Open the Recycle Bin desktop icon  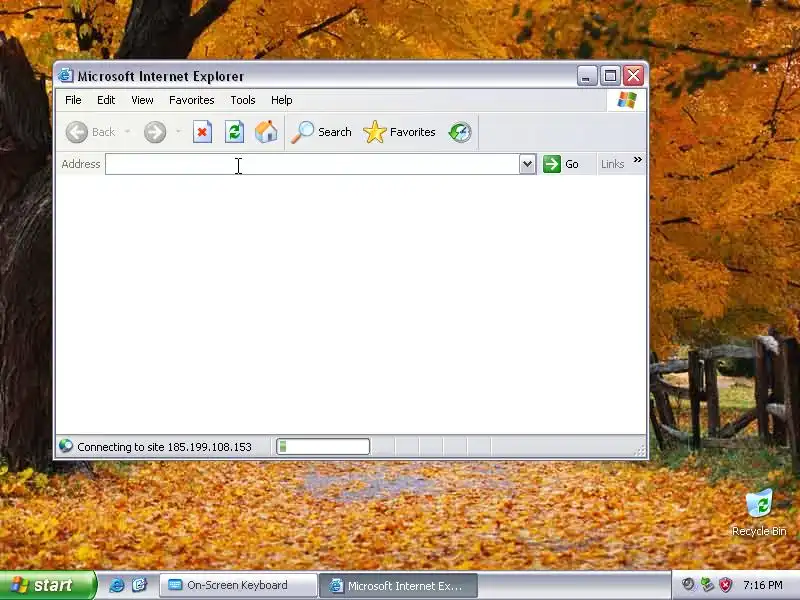tap(759, 513)
